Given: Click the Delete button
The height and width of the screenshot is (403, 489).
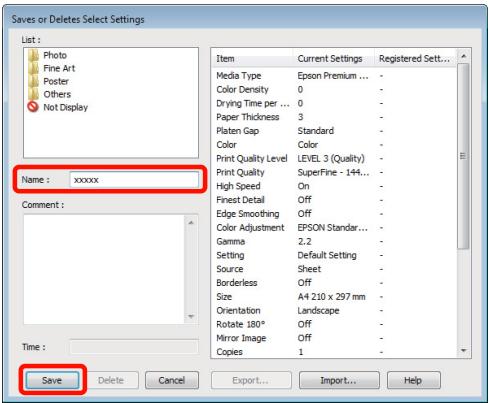Looking at the screenshot, I should 112,380.
